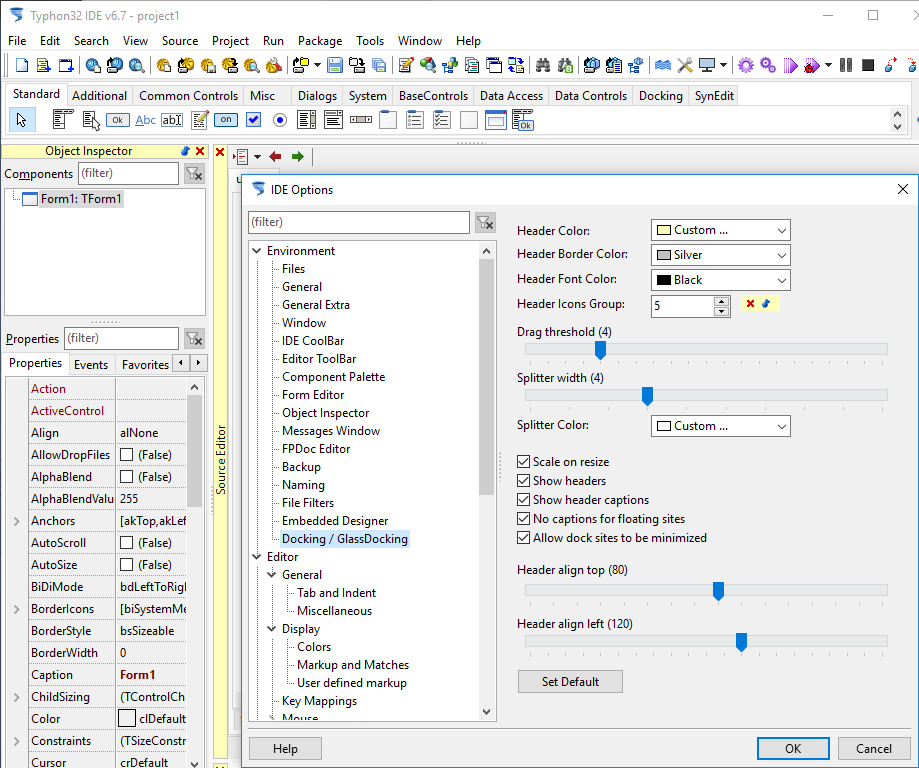This screenshot has width=919, height=768.
Task: Collapse the Display tree node
Action: click(272, 629)
